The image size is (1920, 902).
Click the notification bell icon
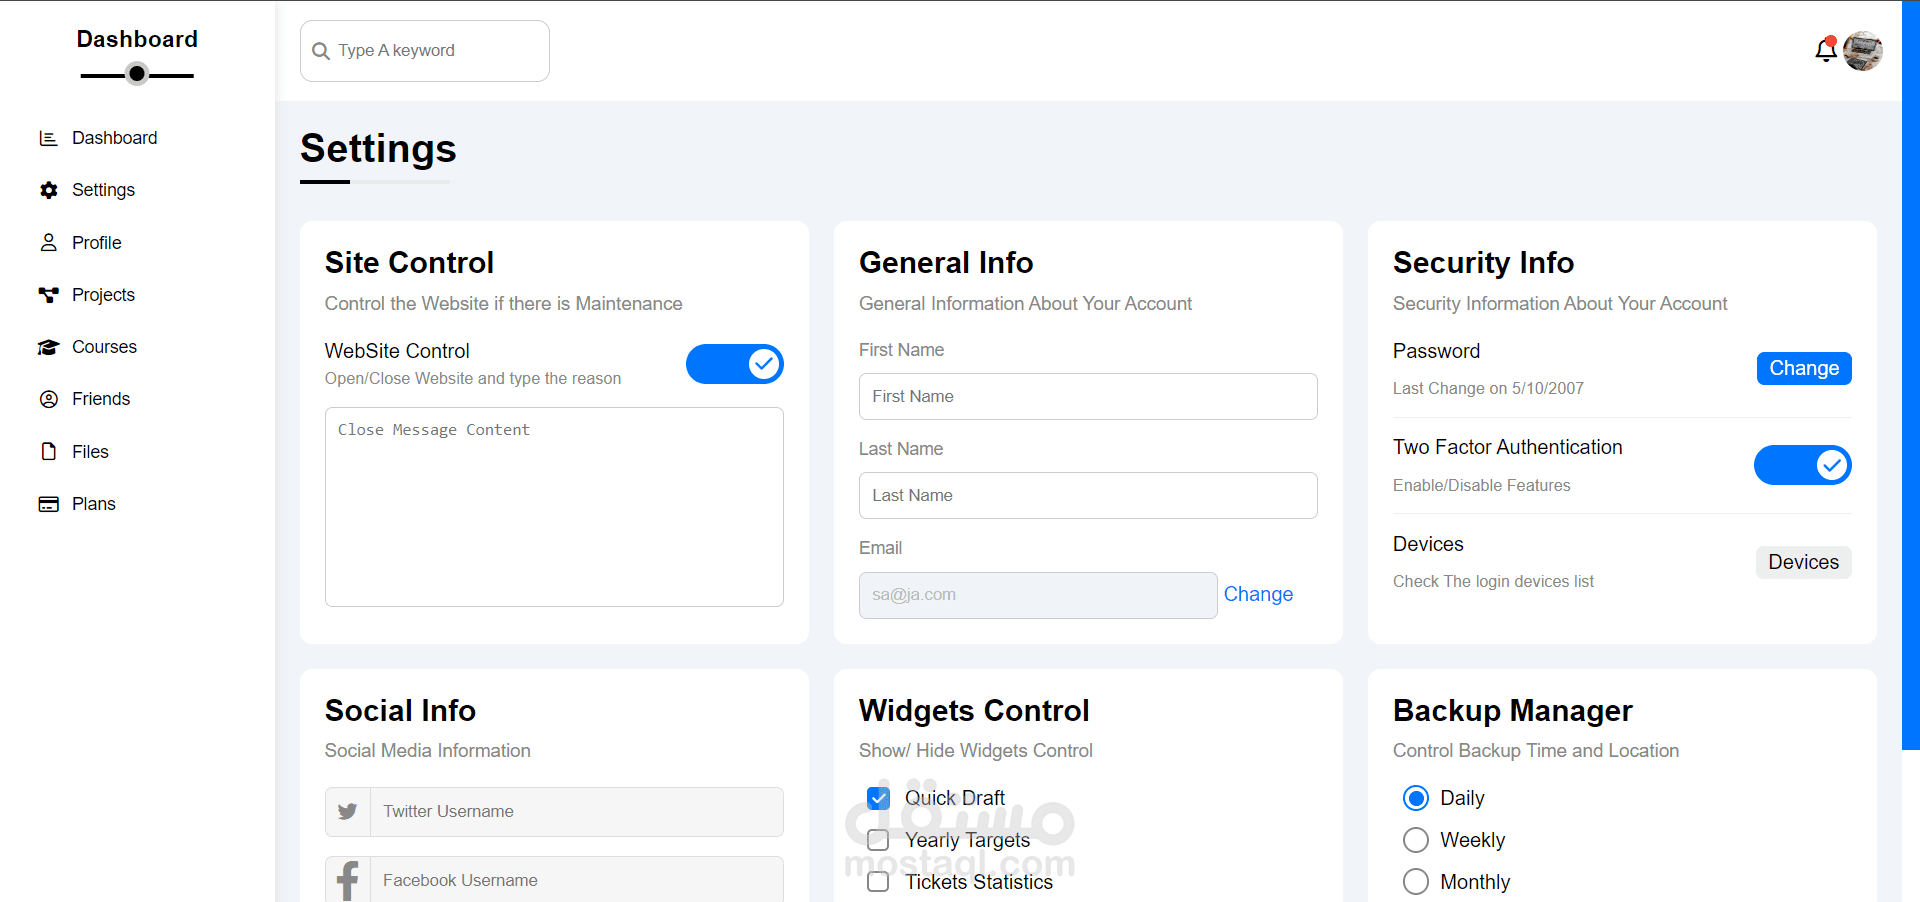click(1825, 50)
